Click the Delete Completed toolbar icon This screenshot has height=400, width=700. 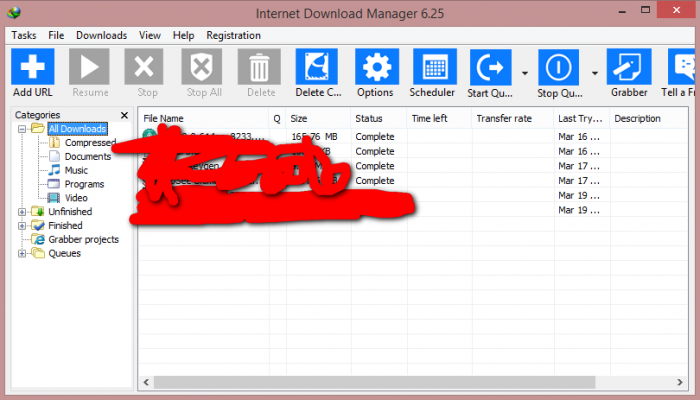[317, 67]
